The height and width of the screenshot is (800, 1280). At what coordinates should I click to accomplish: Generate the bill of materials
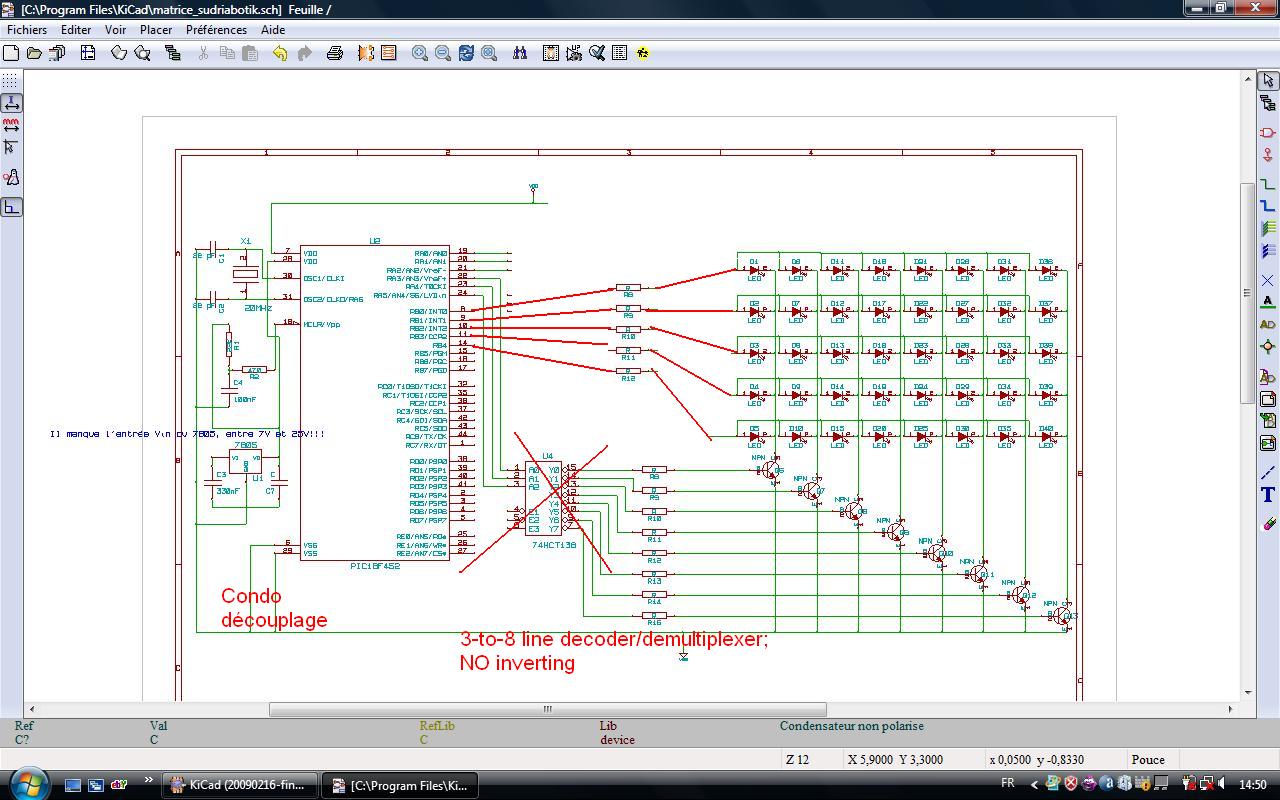tap(620, 53)
